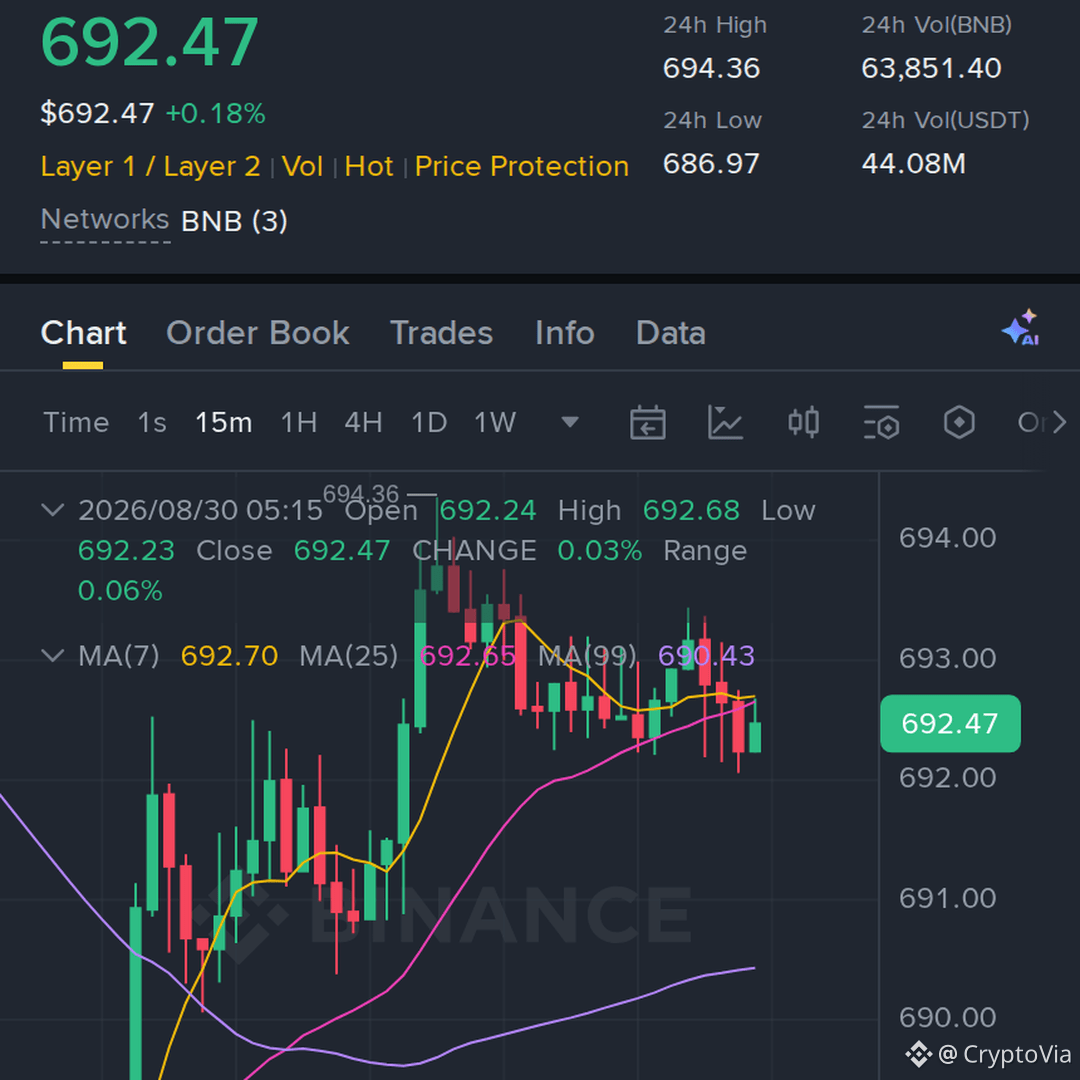
Task: Click the Networks label
Action: click(x=105, y=220)
